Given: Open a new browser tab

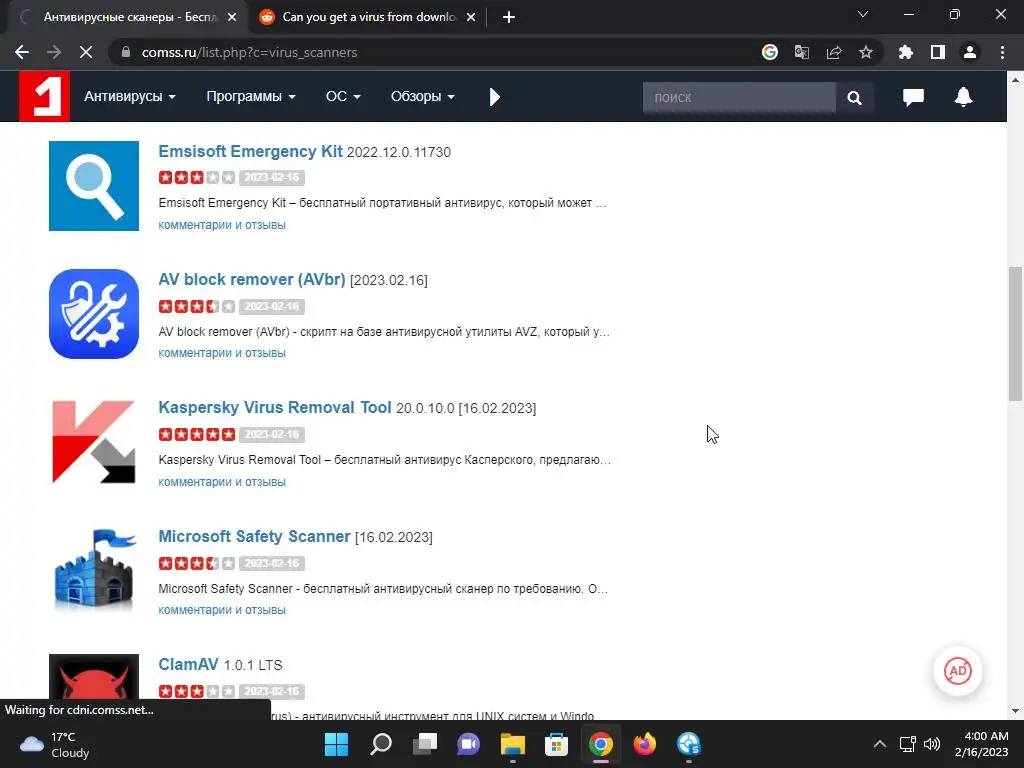Looking at the screenshot, I should point(509,18).
